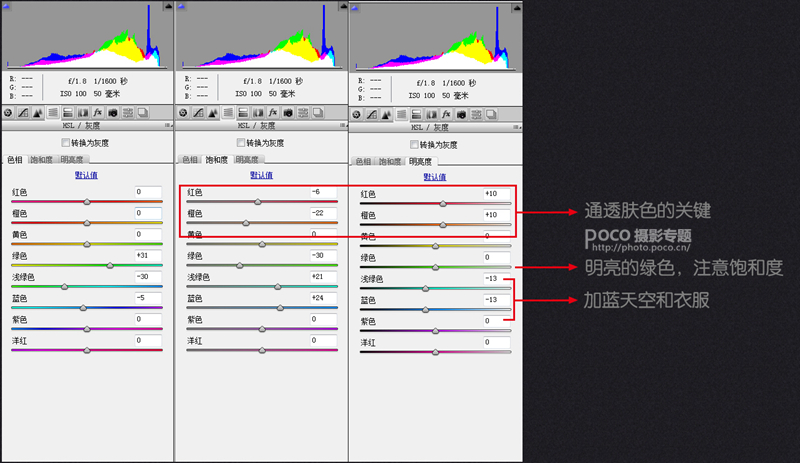
Task: Open Camera Calibration icon in Luminance panel
Action: click(461, 115)
